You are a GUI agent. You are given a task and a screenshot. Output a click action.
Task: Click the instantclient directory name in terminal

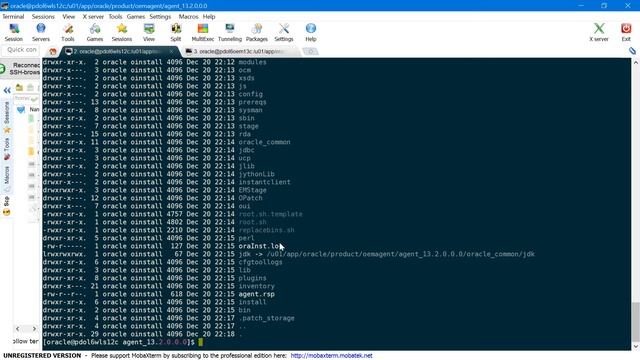[x=264, y=182]
